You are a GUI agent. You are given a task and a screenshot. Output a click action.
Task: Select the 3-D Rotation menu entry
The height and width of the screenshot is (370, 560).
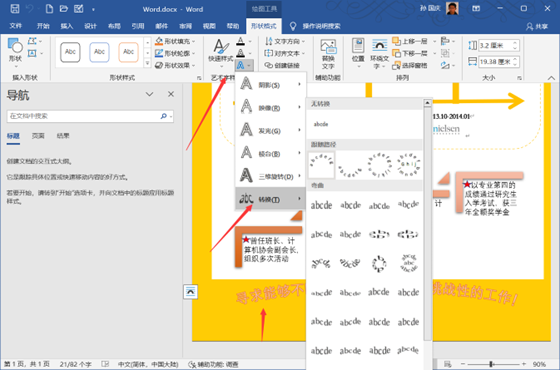[x=270, y=176]
